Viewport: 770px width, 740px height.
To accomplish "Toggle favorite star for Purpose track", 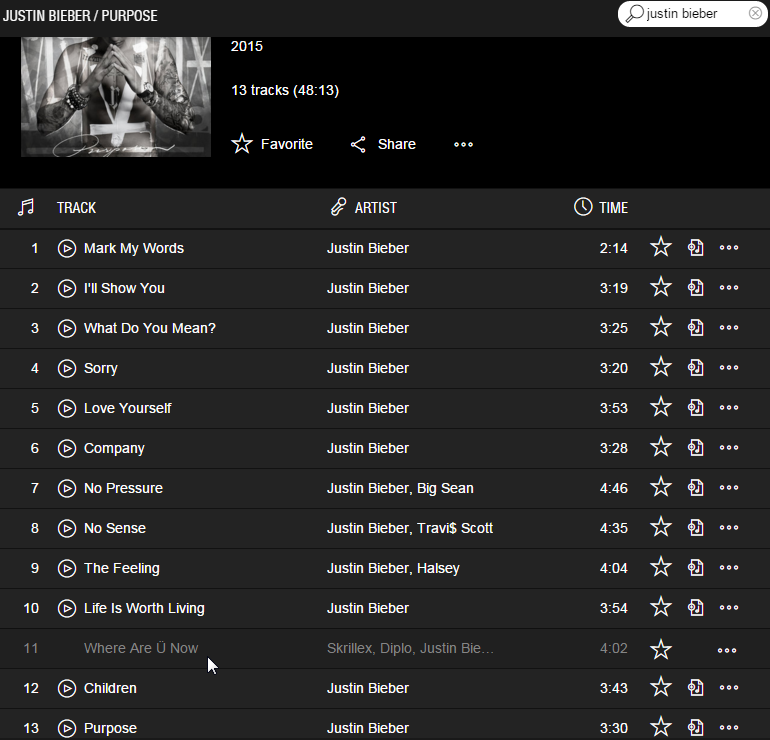I will tap(661, 727).
